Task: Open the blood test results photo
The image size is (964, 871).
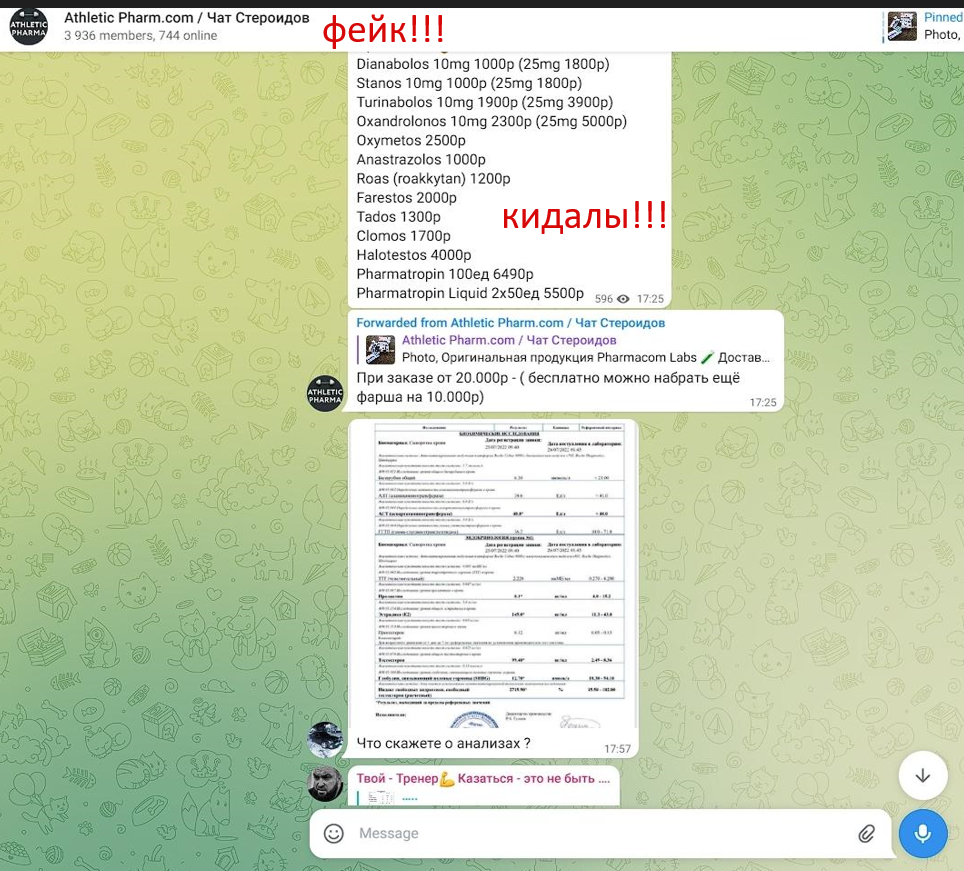Action: tap(493, 575)
